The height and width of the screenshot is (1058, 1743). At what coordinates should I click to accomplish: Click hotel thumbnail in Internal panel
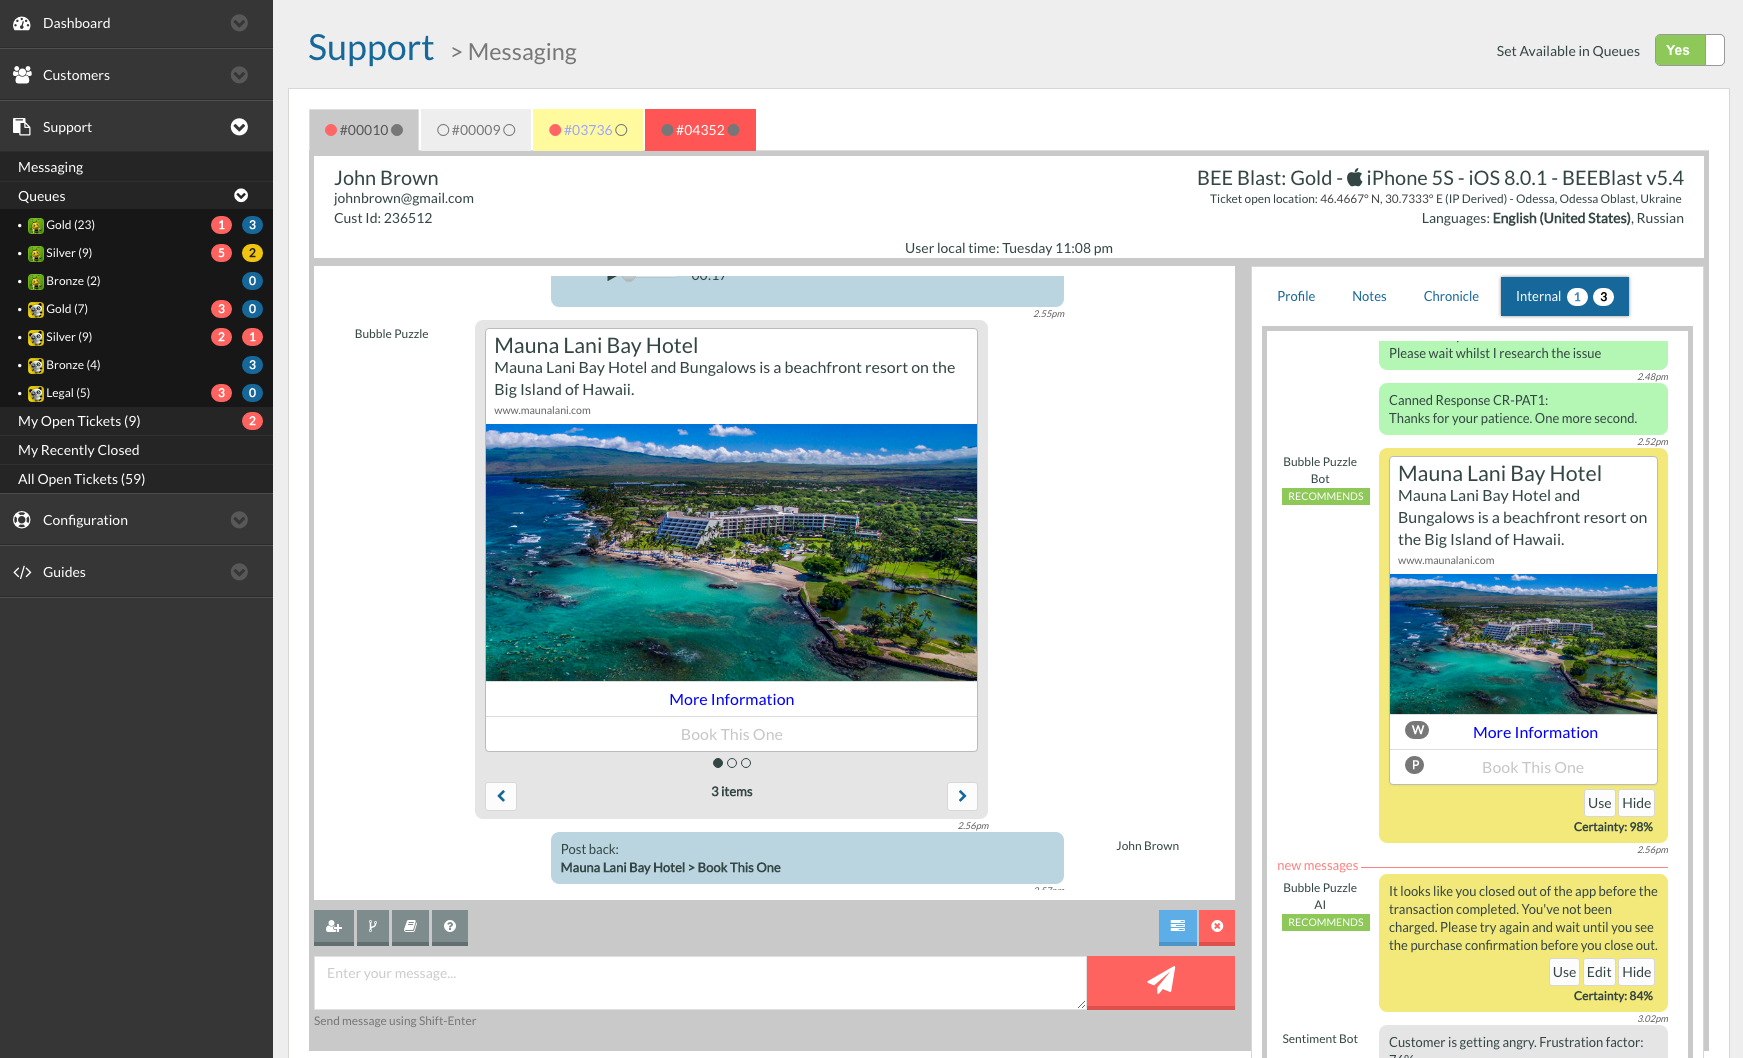tap(1523, 644)
